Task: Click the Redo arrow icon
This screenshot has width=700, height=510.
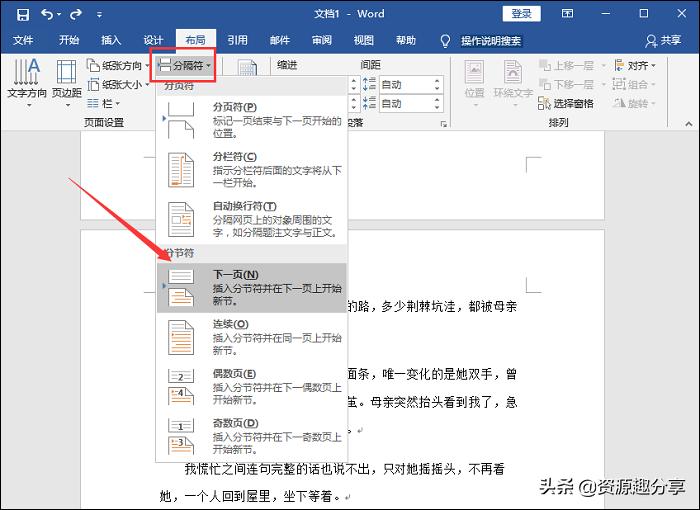Action: pyautogui.click(x=75, y=14)
